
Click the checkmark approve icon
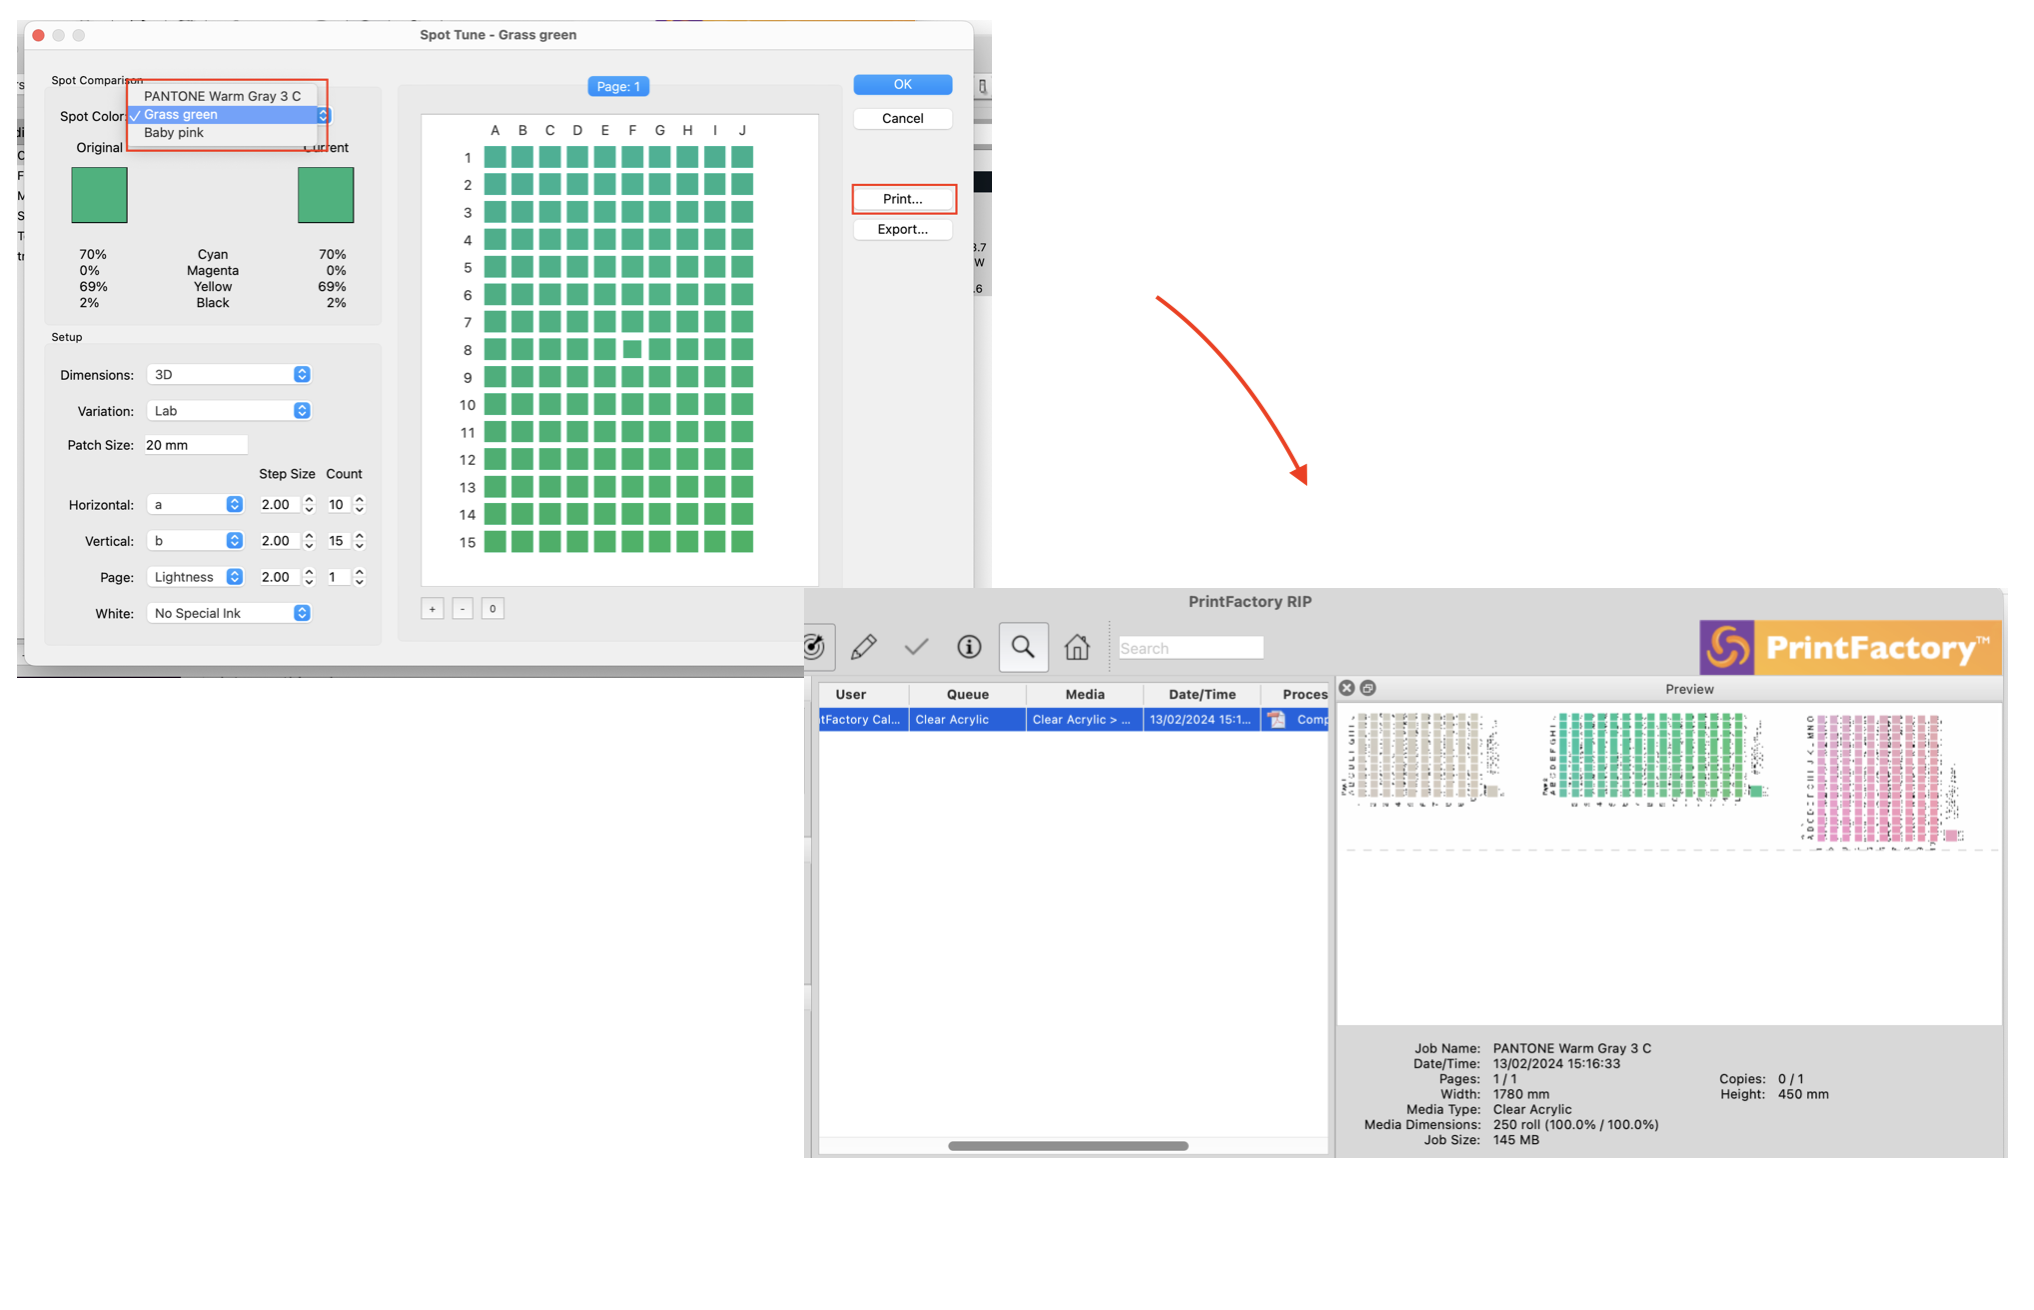916,647
